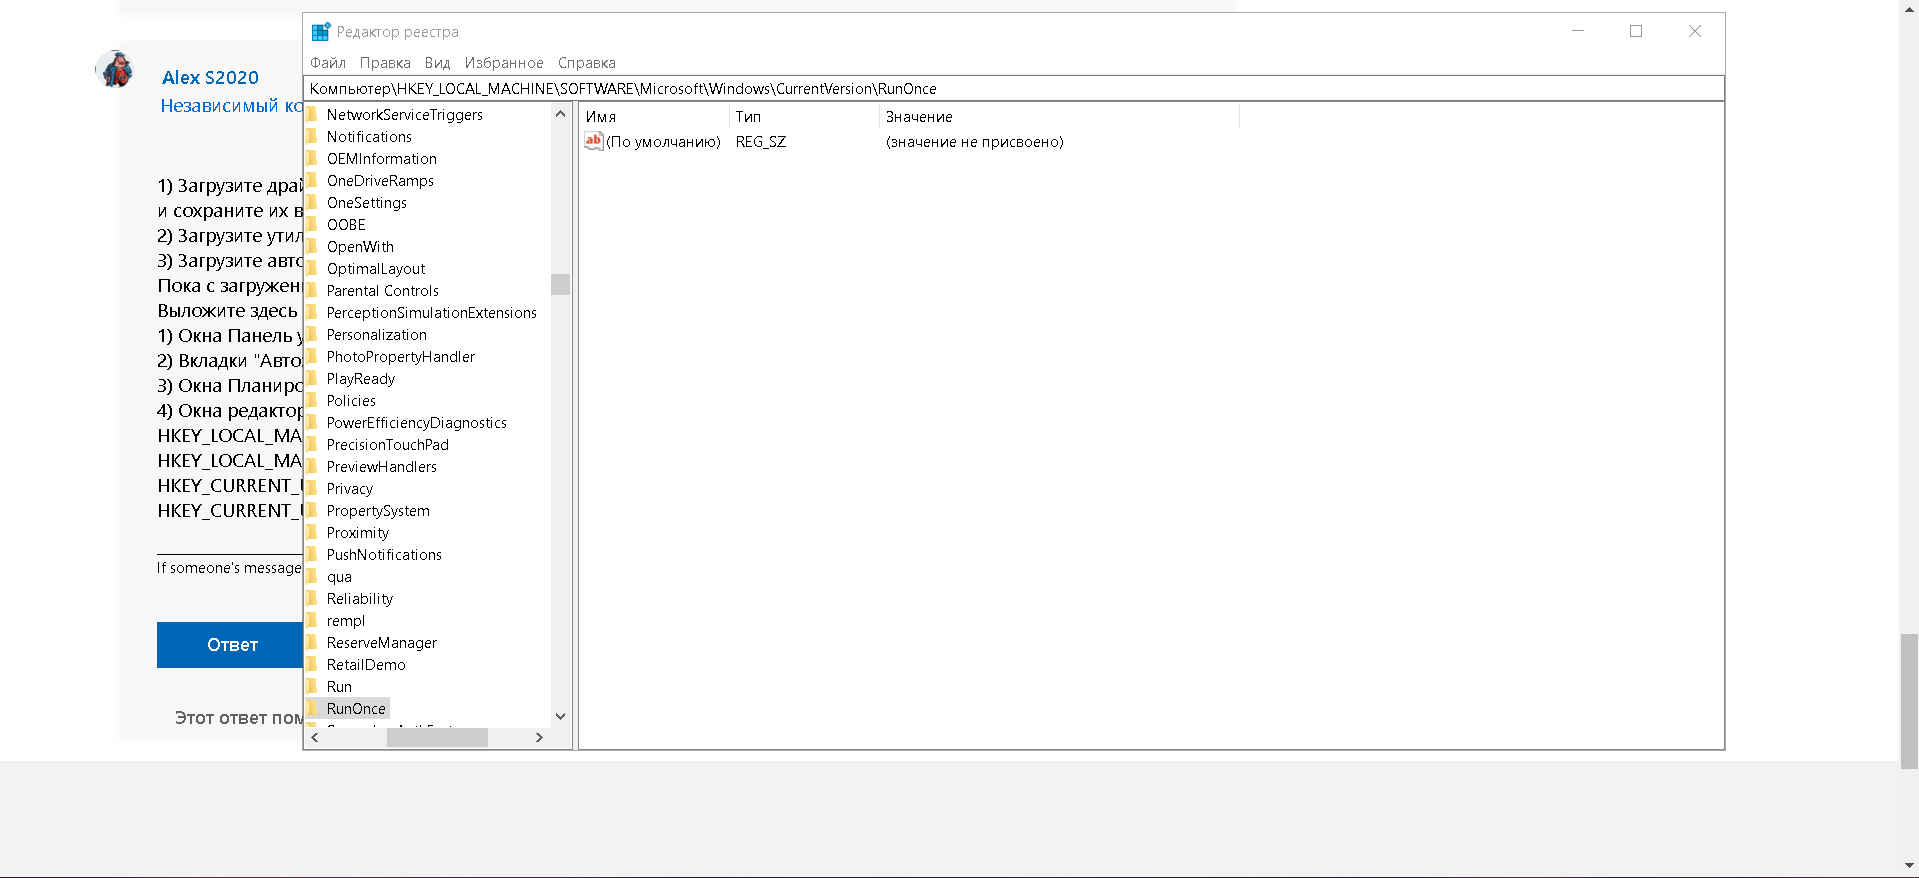Click the Alex S2020 avatar image

[116, 70]
